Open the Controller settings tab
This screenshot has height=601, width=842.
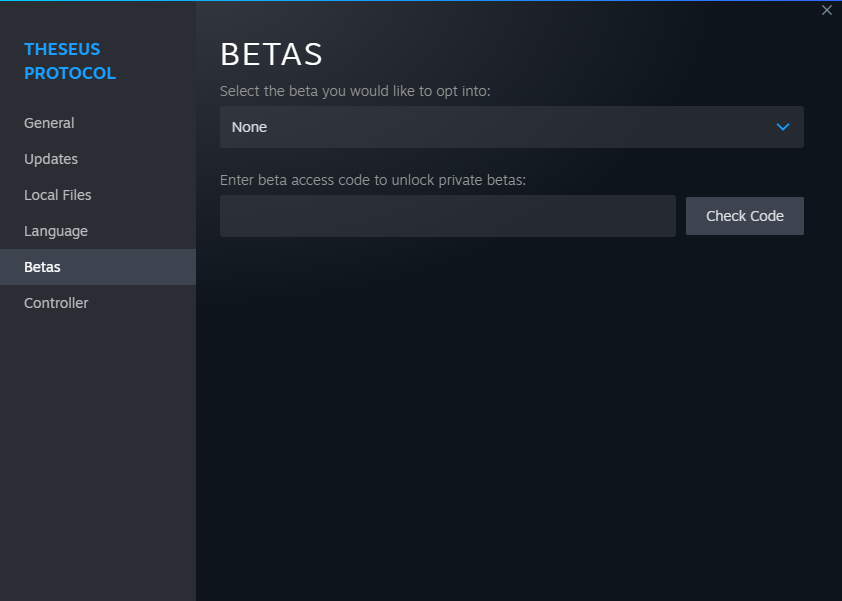56,303
